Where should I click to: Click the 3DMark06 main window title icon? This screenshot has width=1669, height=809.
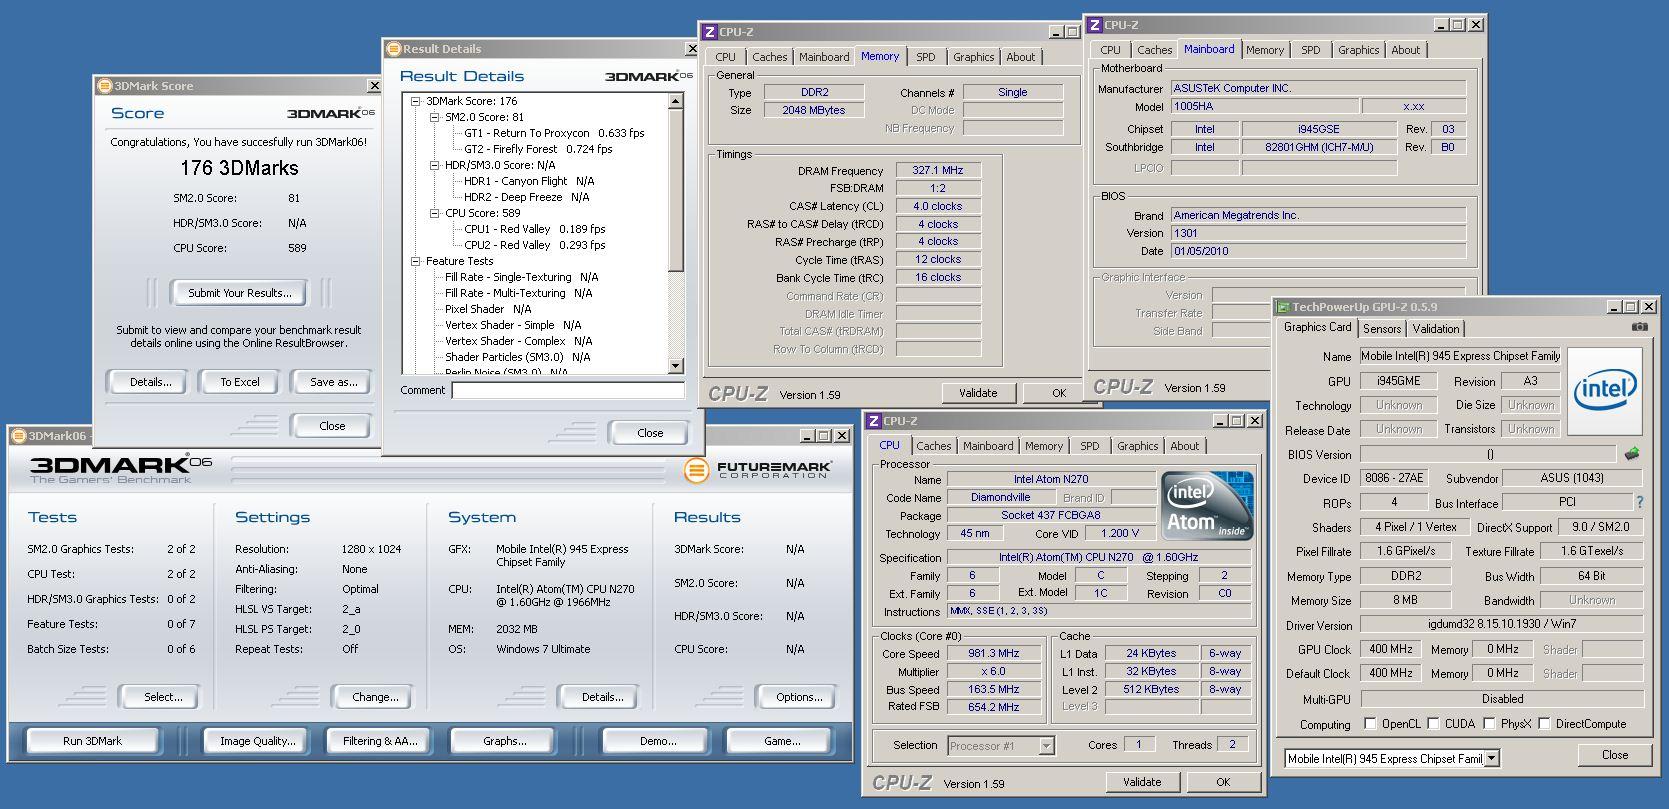click(x=18, y=436)
